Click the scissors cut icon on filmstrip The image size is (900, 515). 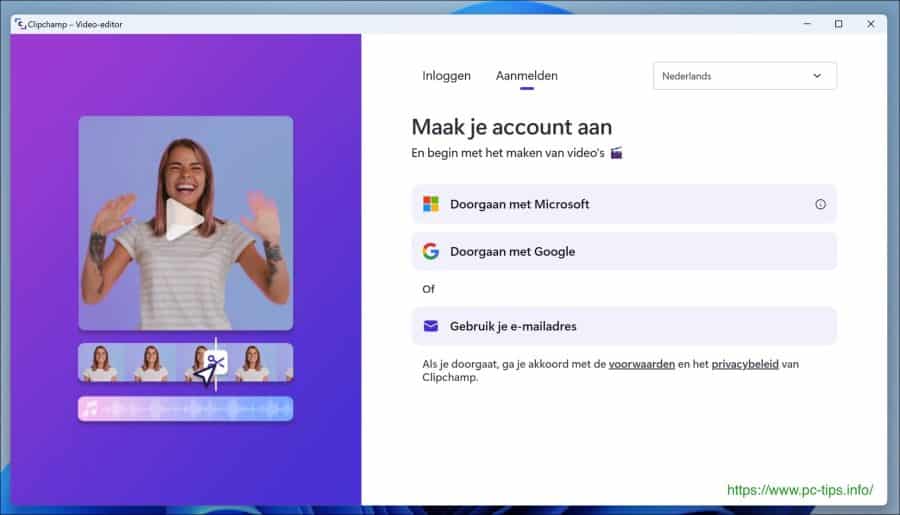216,362
